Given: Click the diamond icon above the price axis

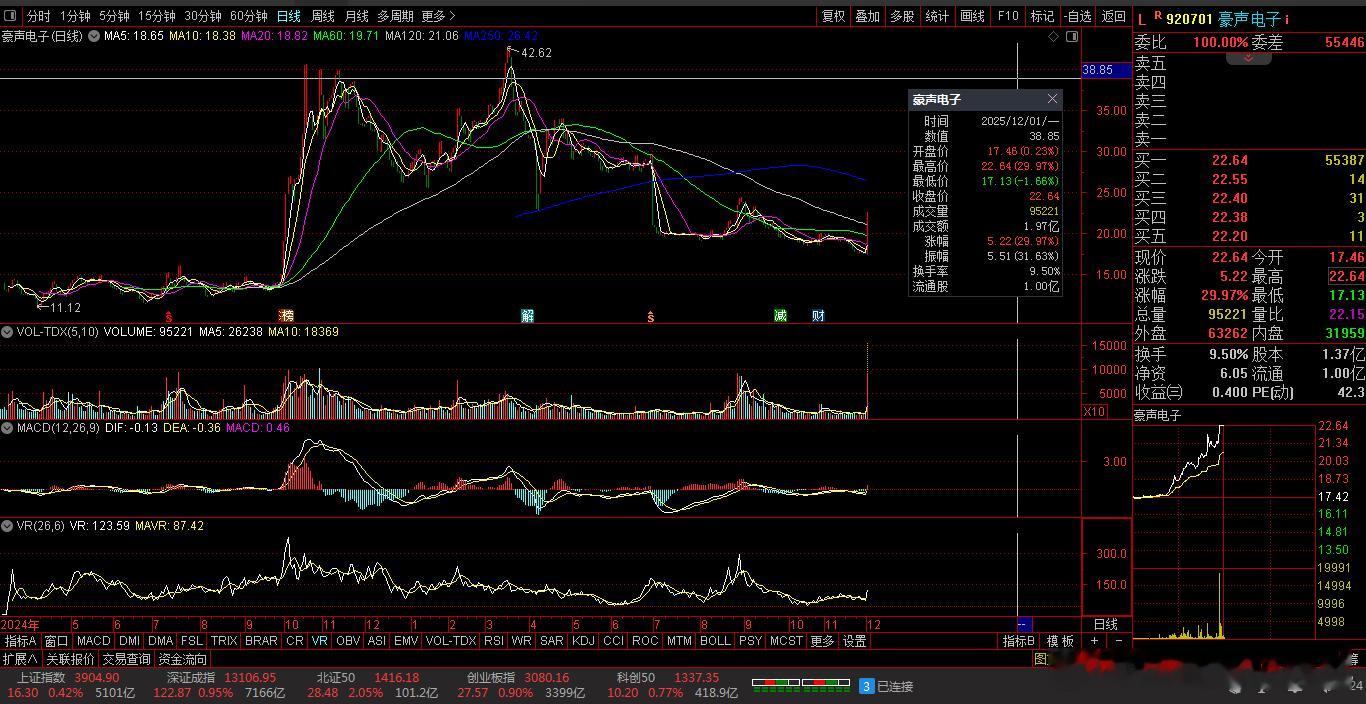Looking at the screenshot, I should coord(1053,37).
